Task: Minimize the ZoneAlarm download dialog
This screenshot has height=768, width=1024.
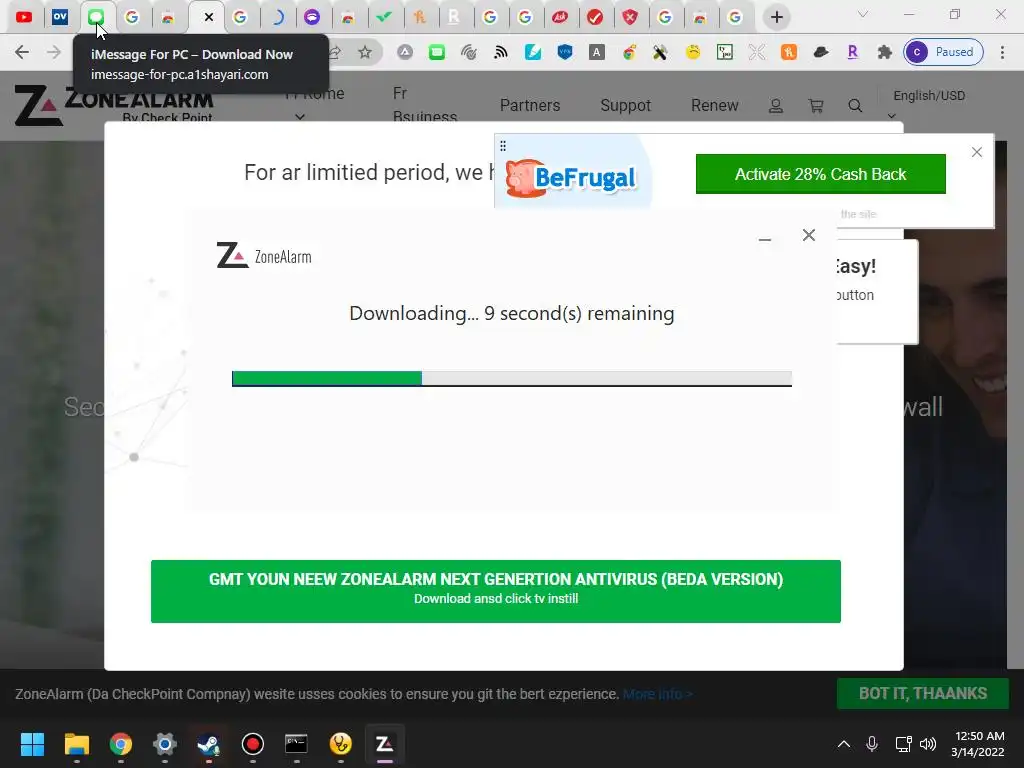Action: [765, 239]
